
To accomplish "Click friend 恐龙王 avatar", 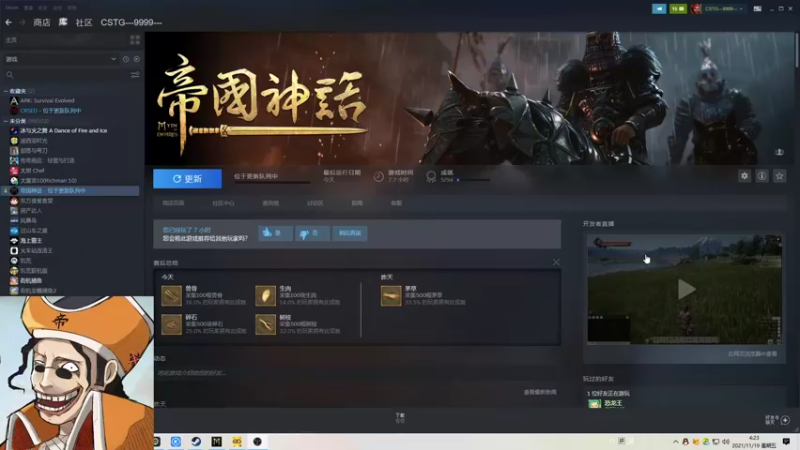I will point(594,404).
